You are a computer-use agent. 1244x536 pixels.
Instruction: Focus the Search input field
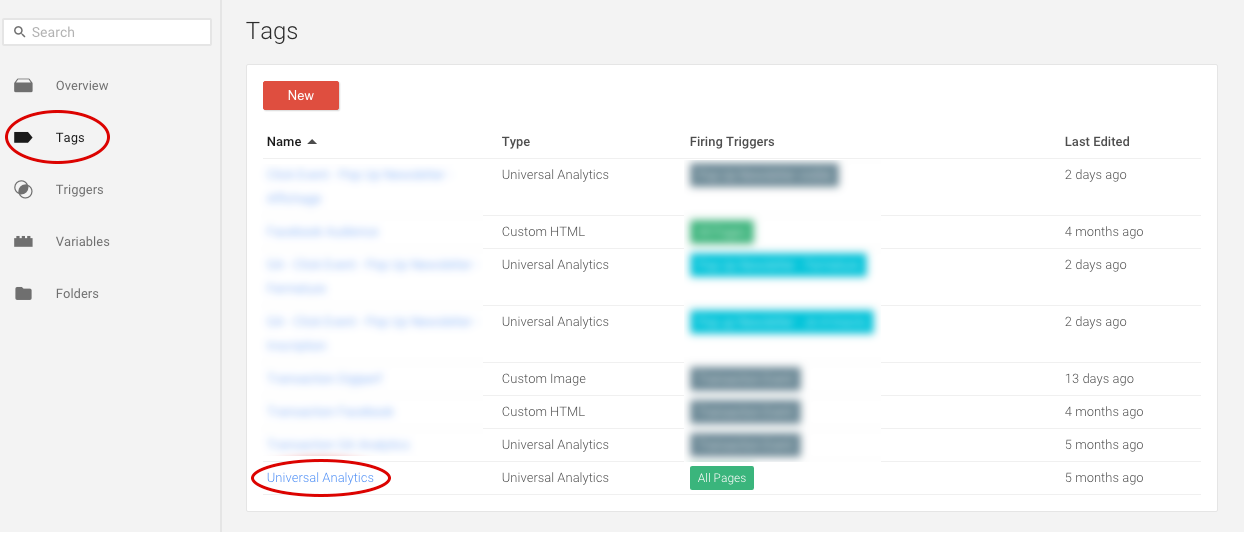107,32
